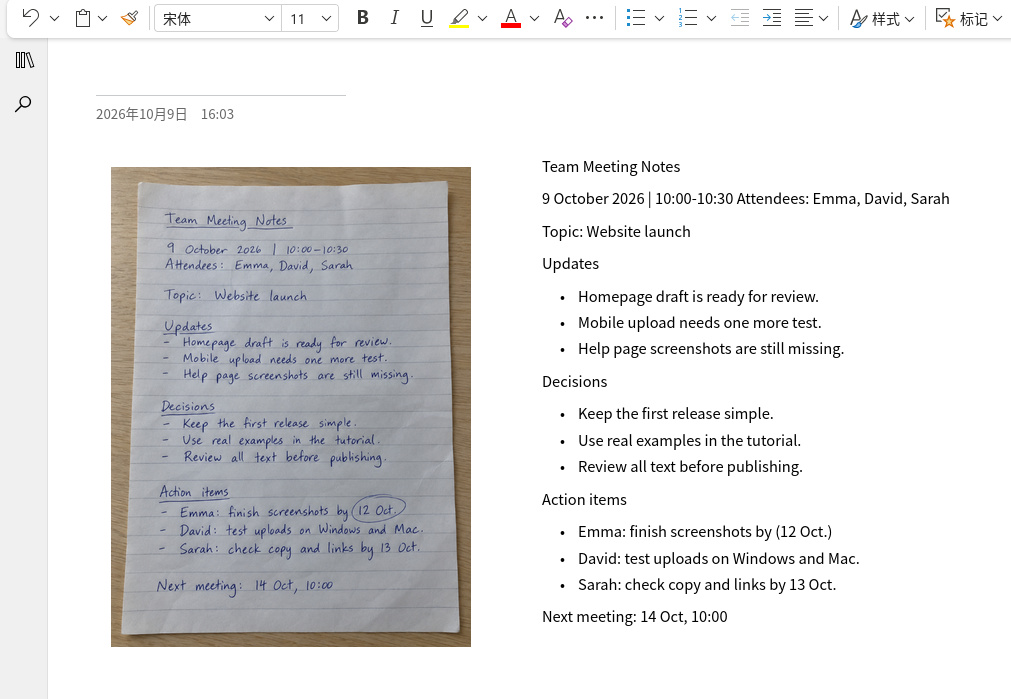Click 'Homepage draft is ready for review.'
The width and height of the screenshot is (1011, 699).
tap(698, 297)
